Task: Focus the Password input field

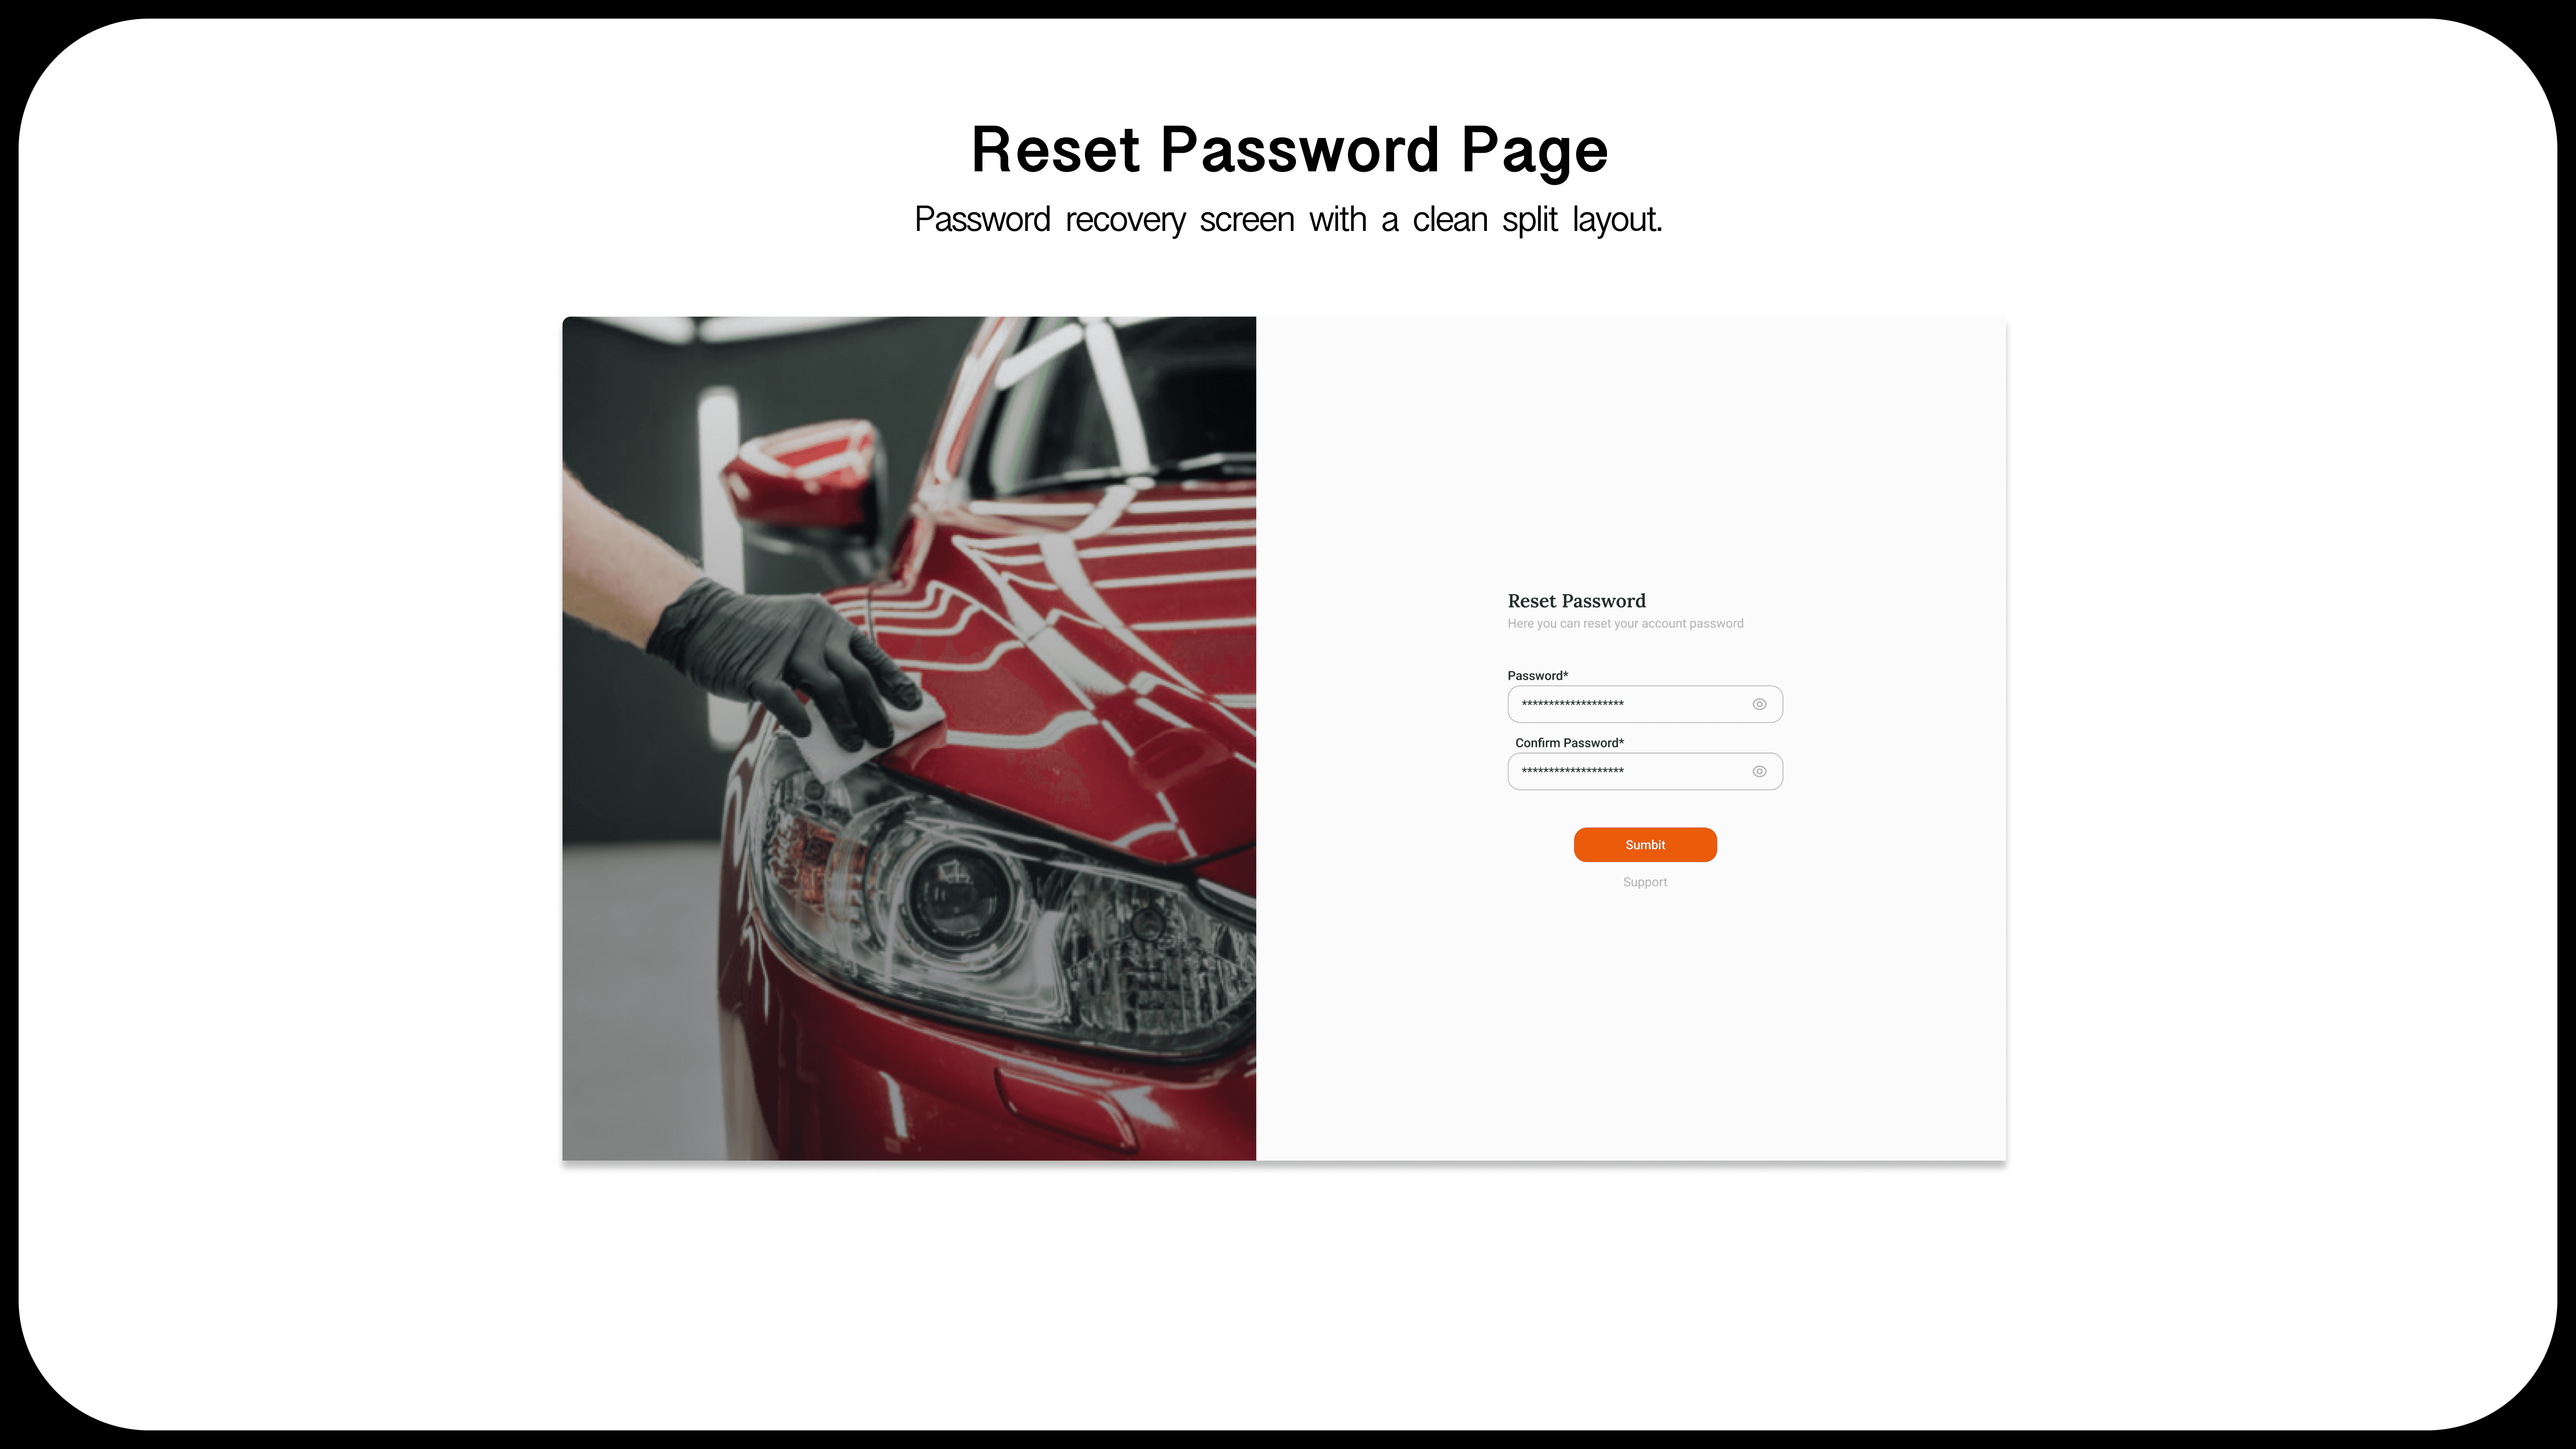Action: tap(1645, 704)
